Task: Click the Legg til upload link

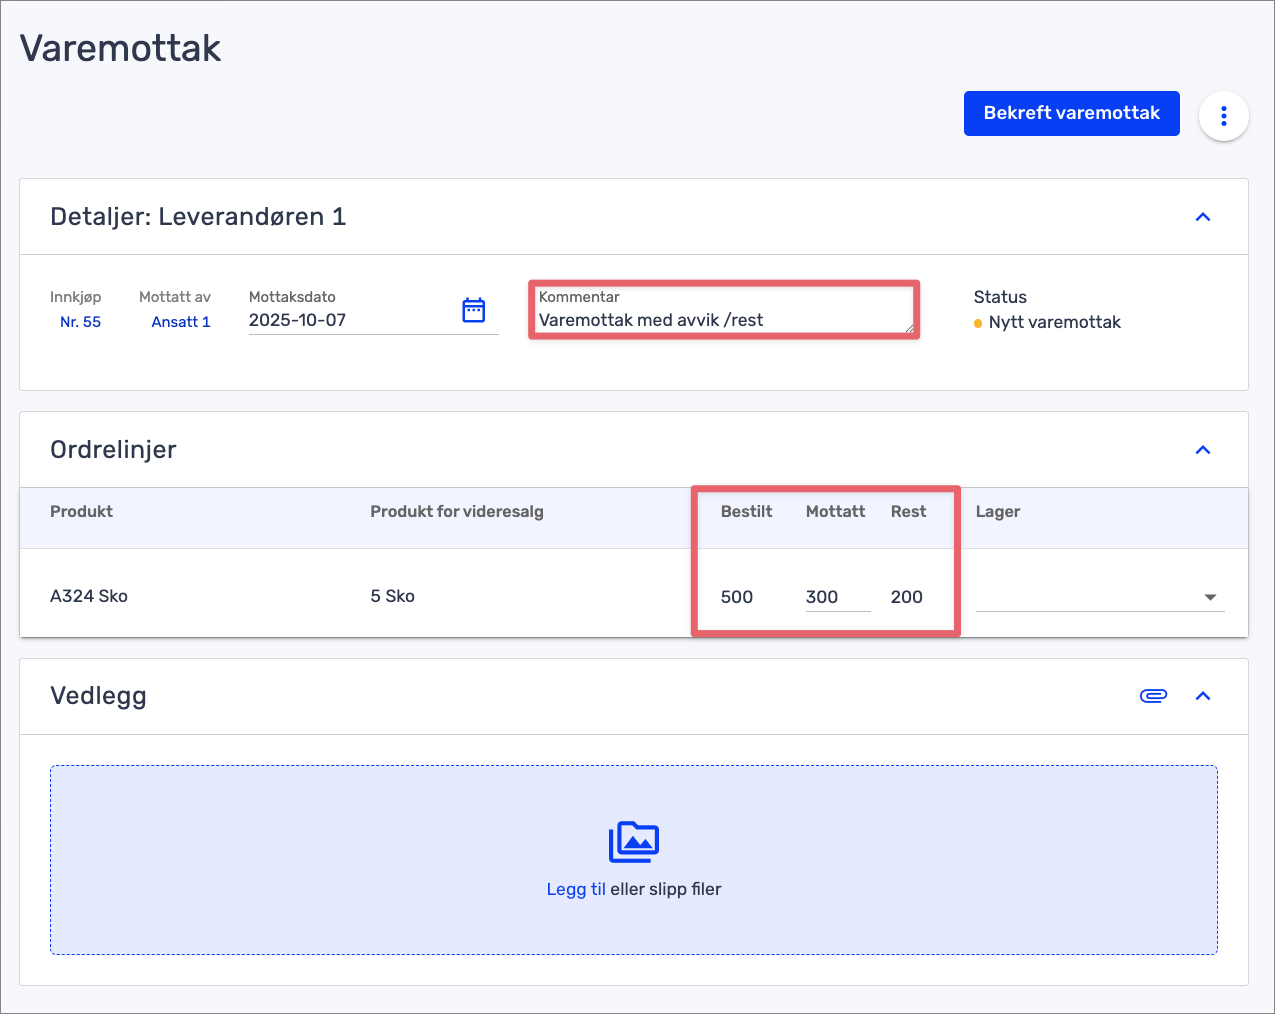Action: 576,889
